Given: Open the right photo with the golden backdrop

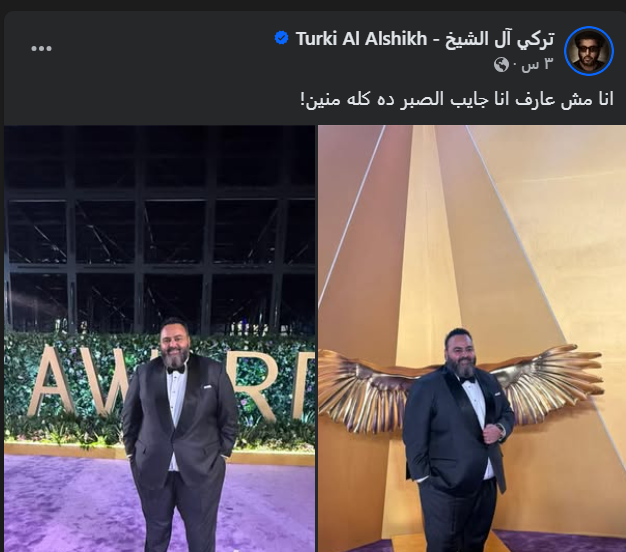Looking at the screenshot, I should 472,338.
